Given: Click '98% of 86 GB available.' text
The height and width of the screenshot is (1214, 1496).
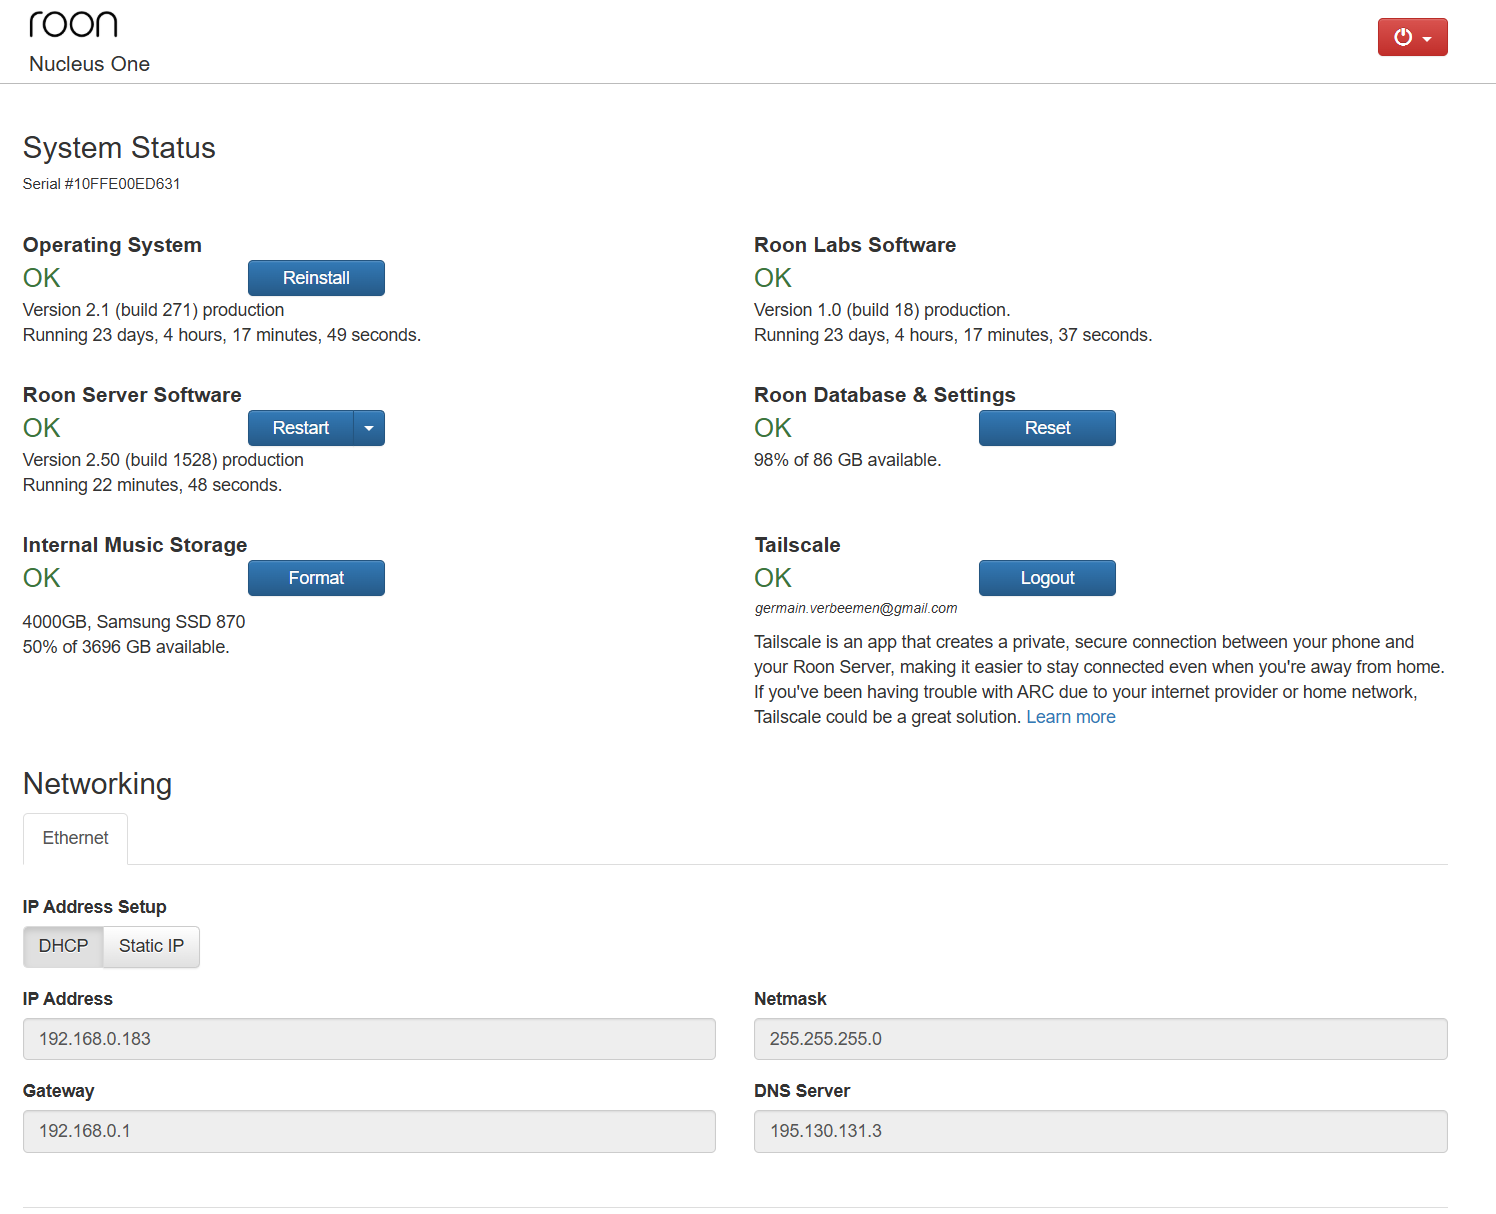Looking at the screenshot, I should 847,460.
